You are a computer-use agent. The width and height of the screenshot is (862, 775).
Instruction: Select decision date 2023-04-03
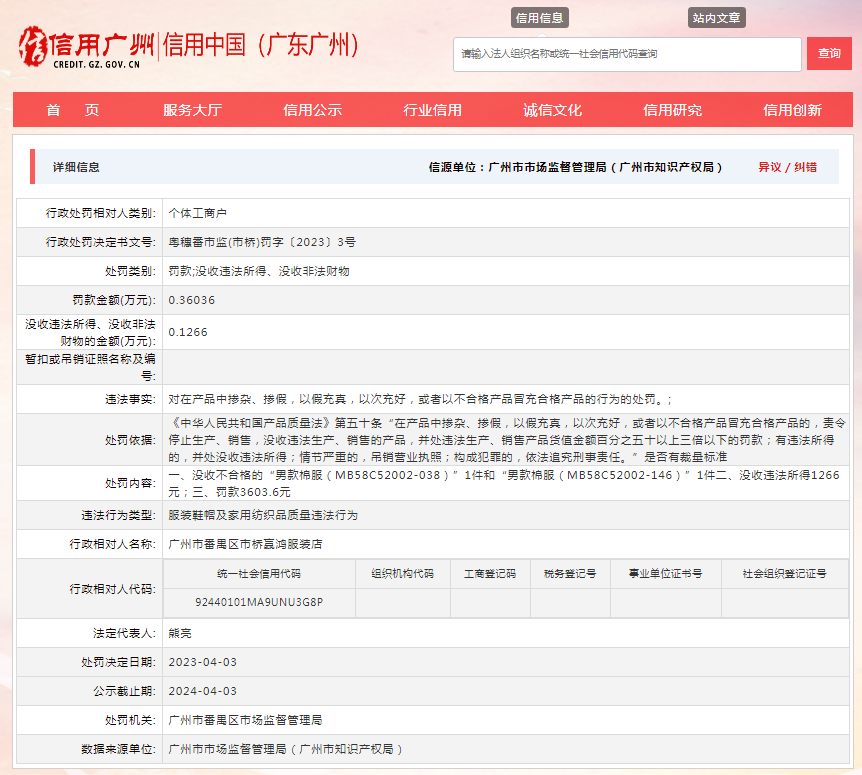point(202,662)
